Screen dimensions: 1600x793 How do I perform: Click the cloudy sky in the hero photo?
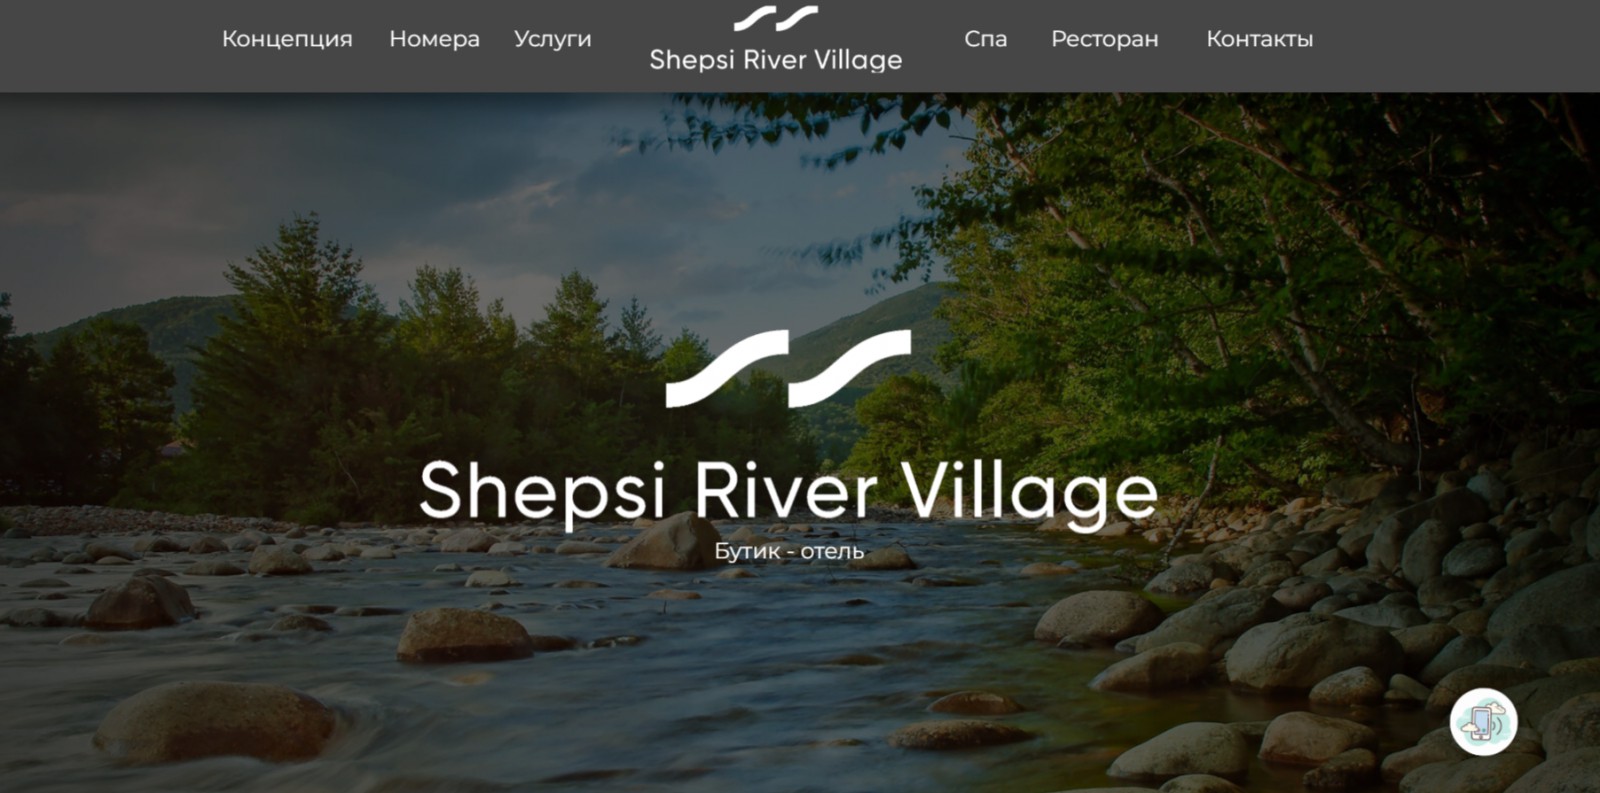[x=400, y=170]
